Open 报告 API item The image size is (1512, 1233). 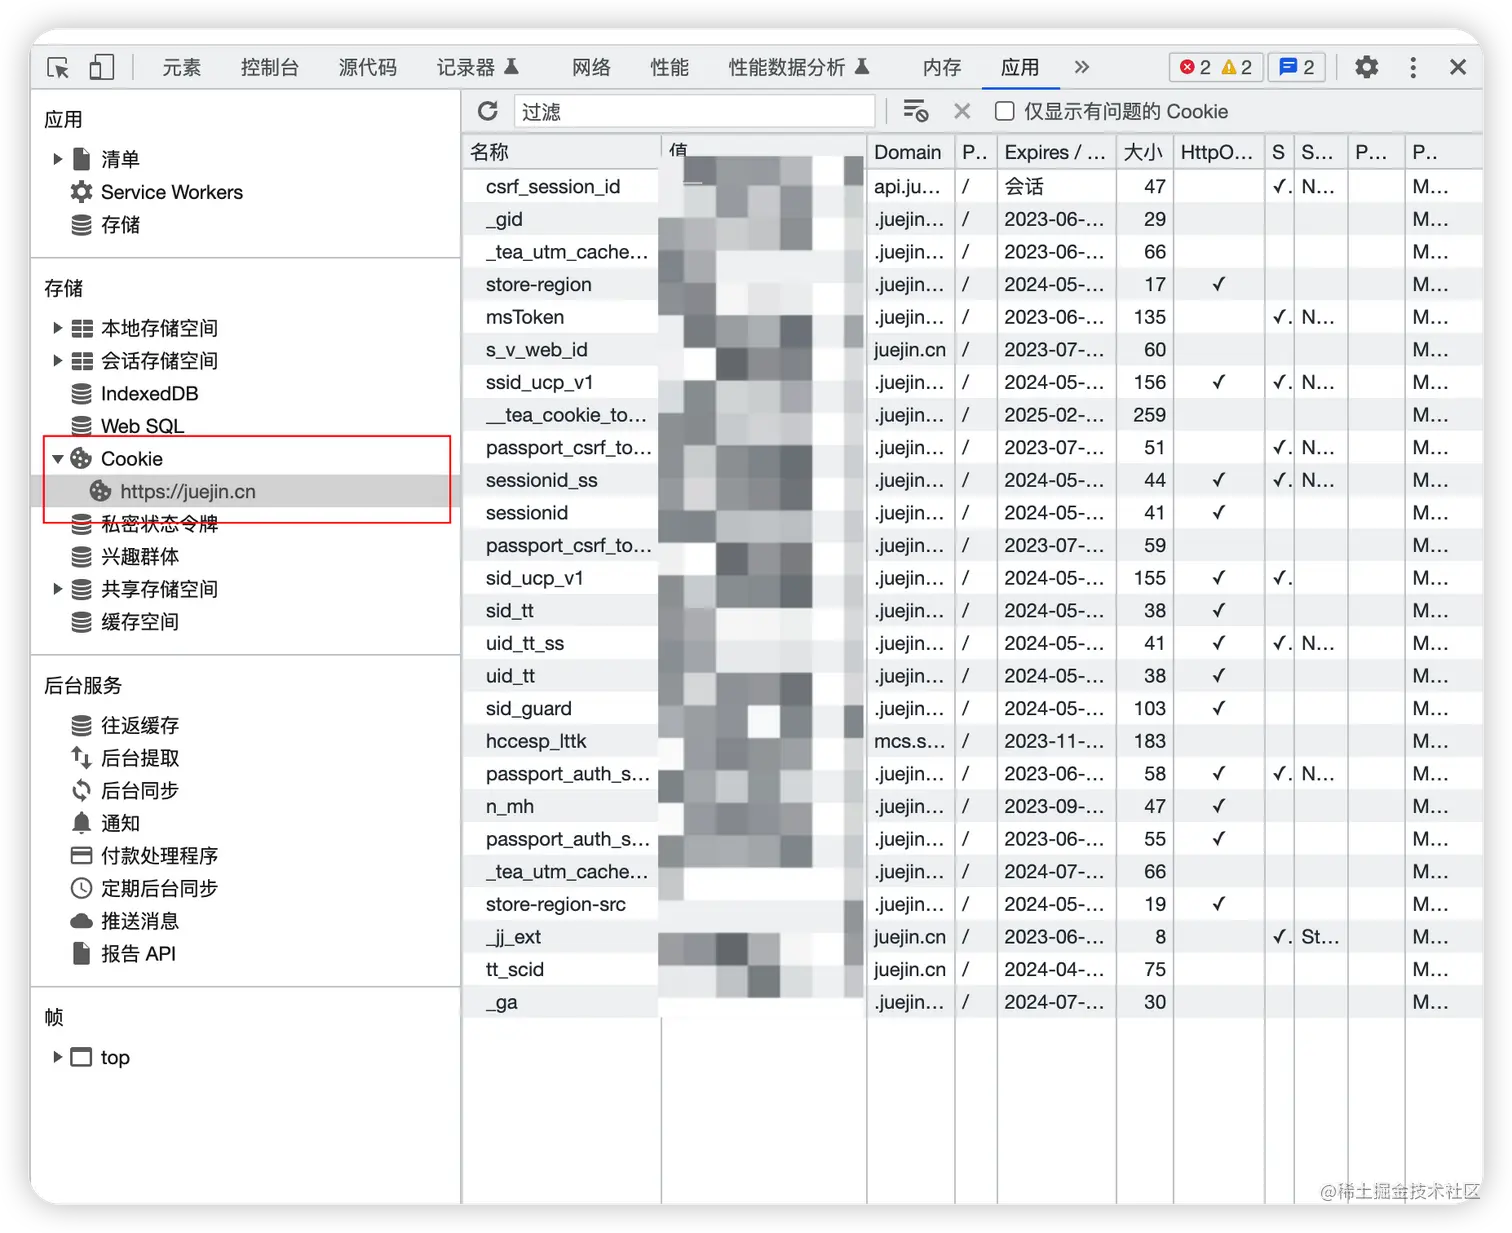tap(138, 954)
